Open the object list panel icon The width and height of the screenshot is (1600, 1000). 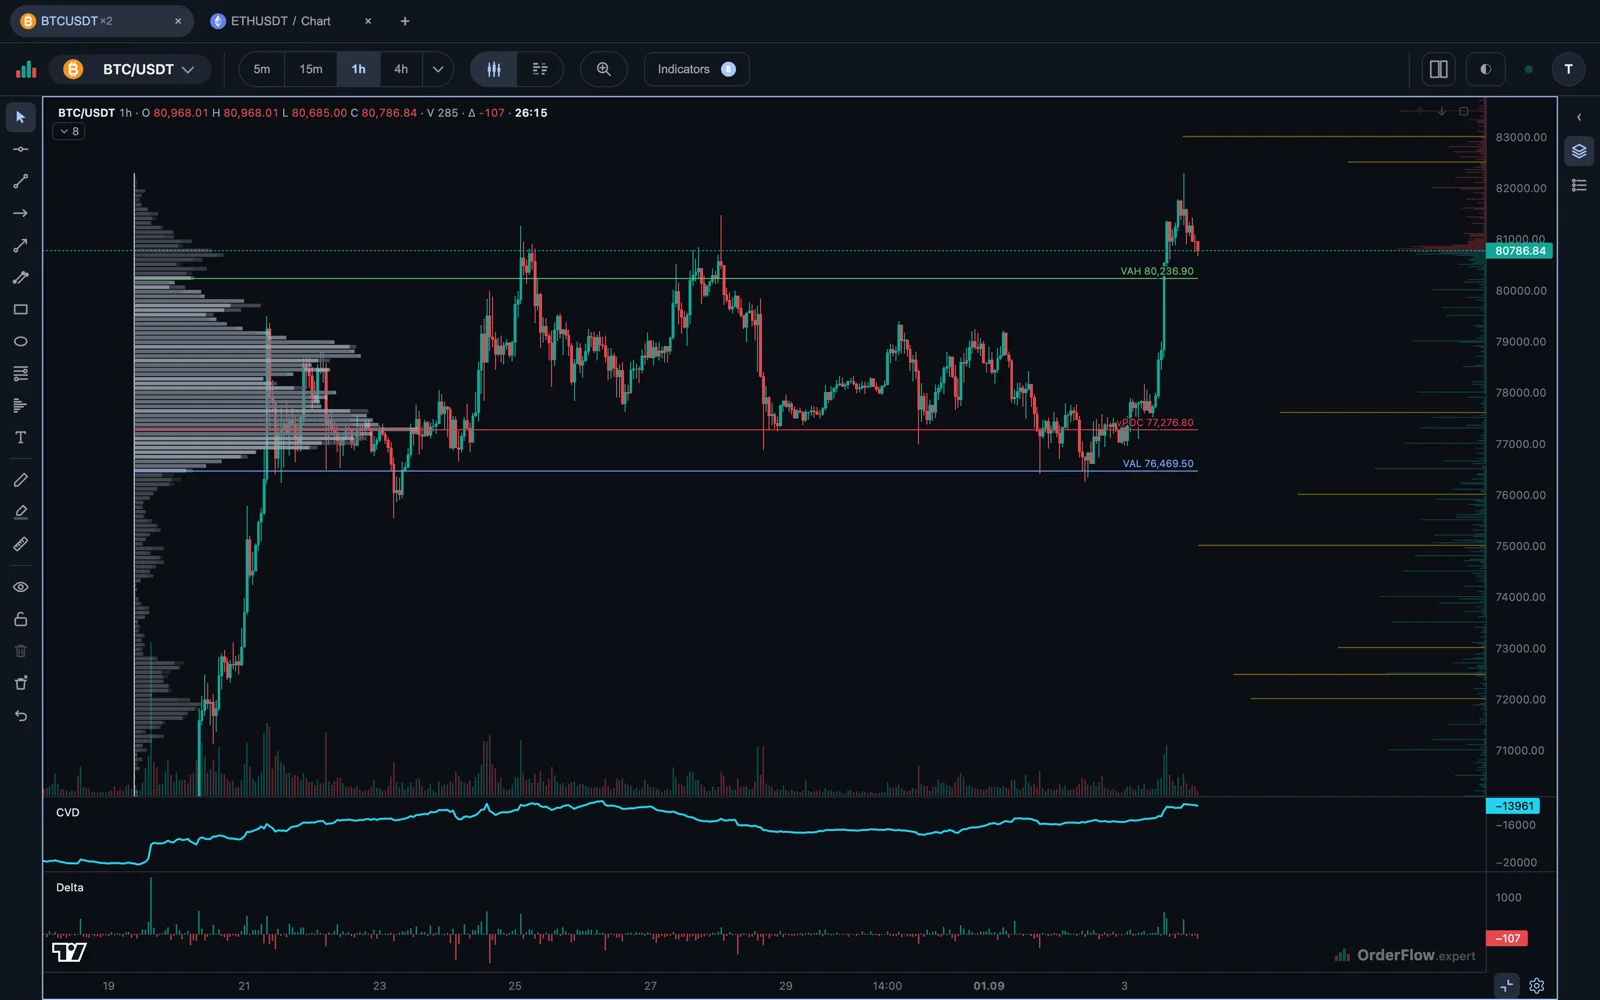(x=1579, y=185)
